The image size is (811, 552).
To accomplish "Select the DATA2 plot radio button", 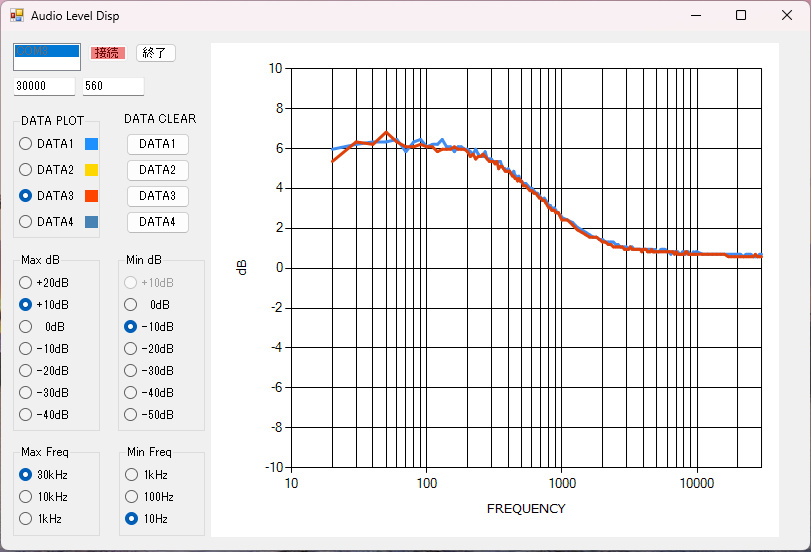I will (x=26, y=170).
